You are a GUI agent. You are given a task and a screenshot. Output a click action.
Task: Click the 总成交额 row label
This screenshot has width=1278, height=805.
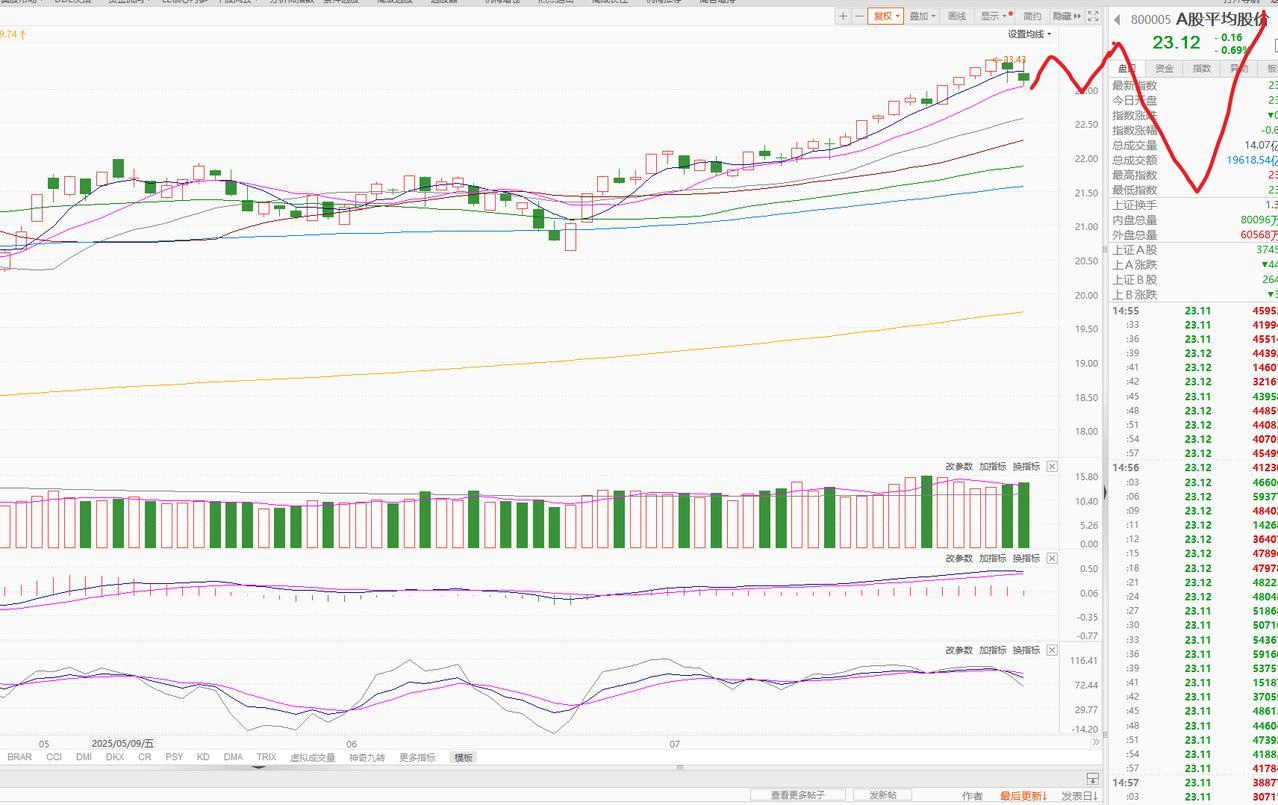1134,160
